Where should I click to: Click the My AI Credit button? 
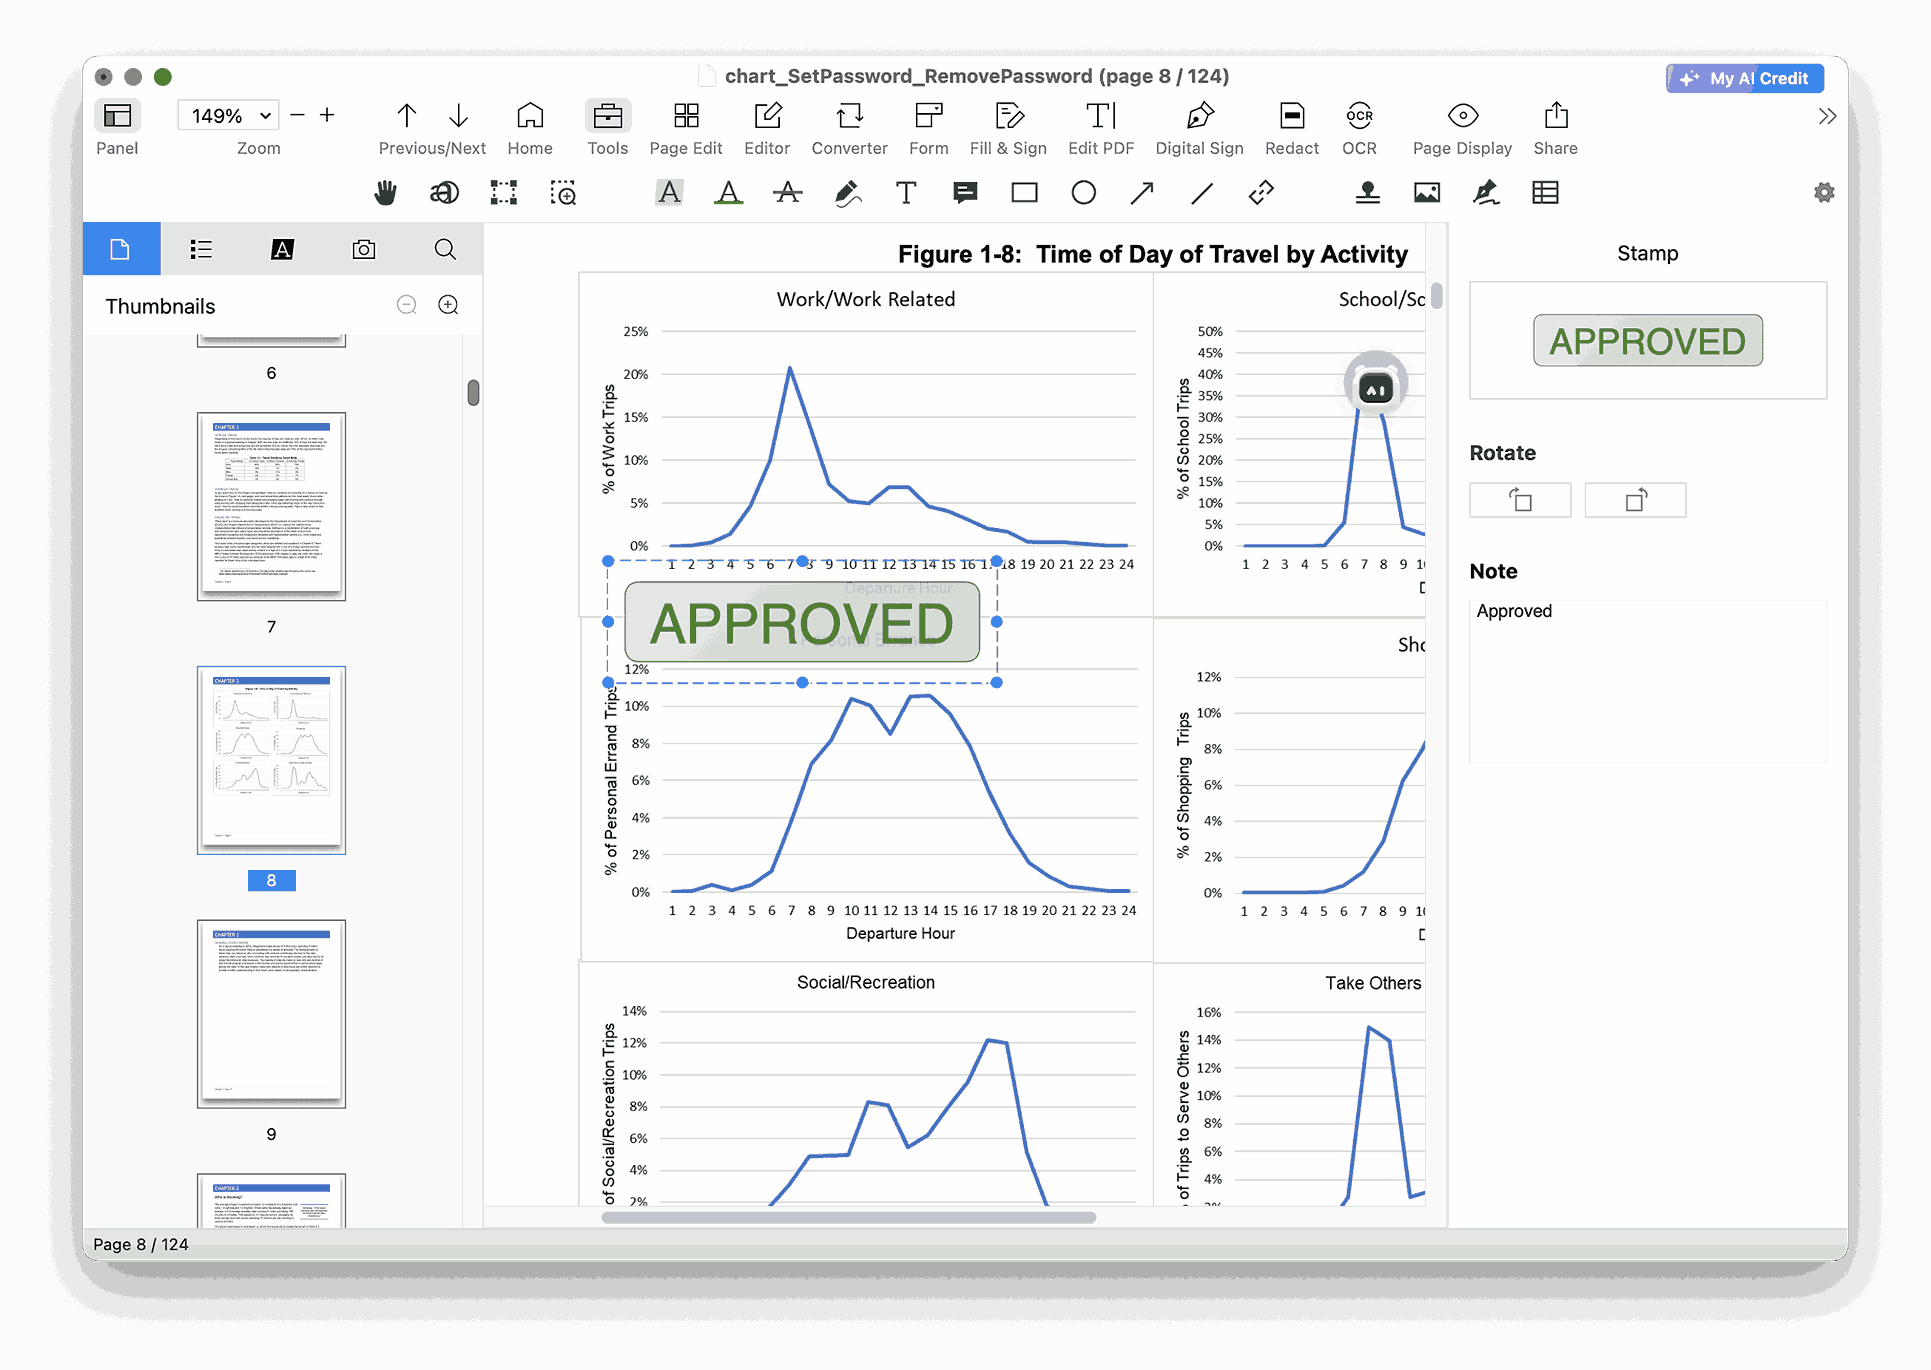pos(1752,76)
